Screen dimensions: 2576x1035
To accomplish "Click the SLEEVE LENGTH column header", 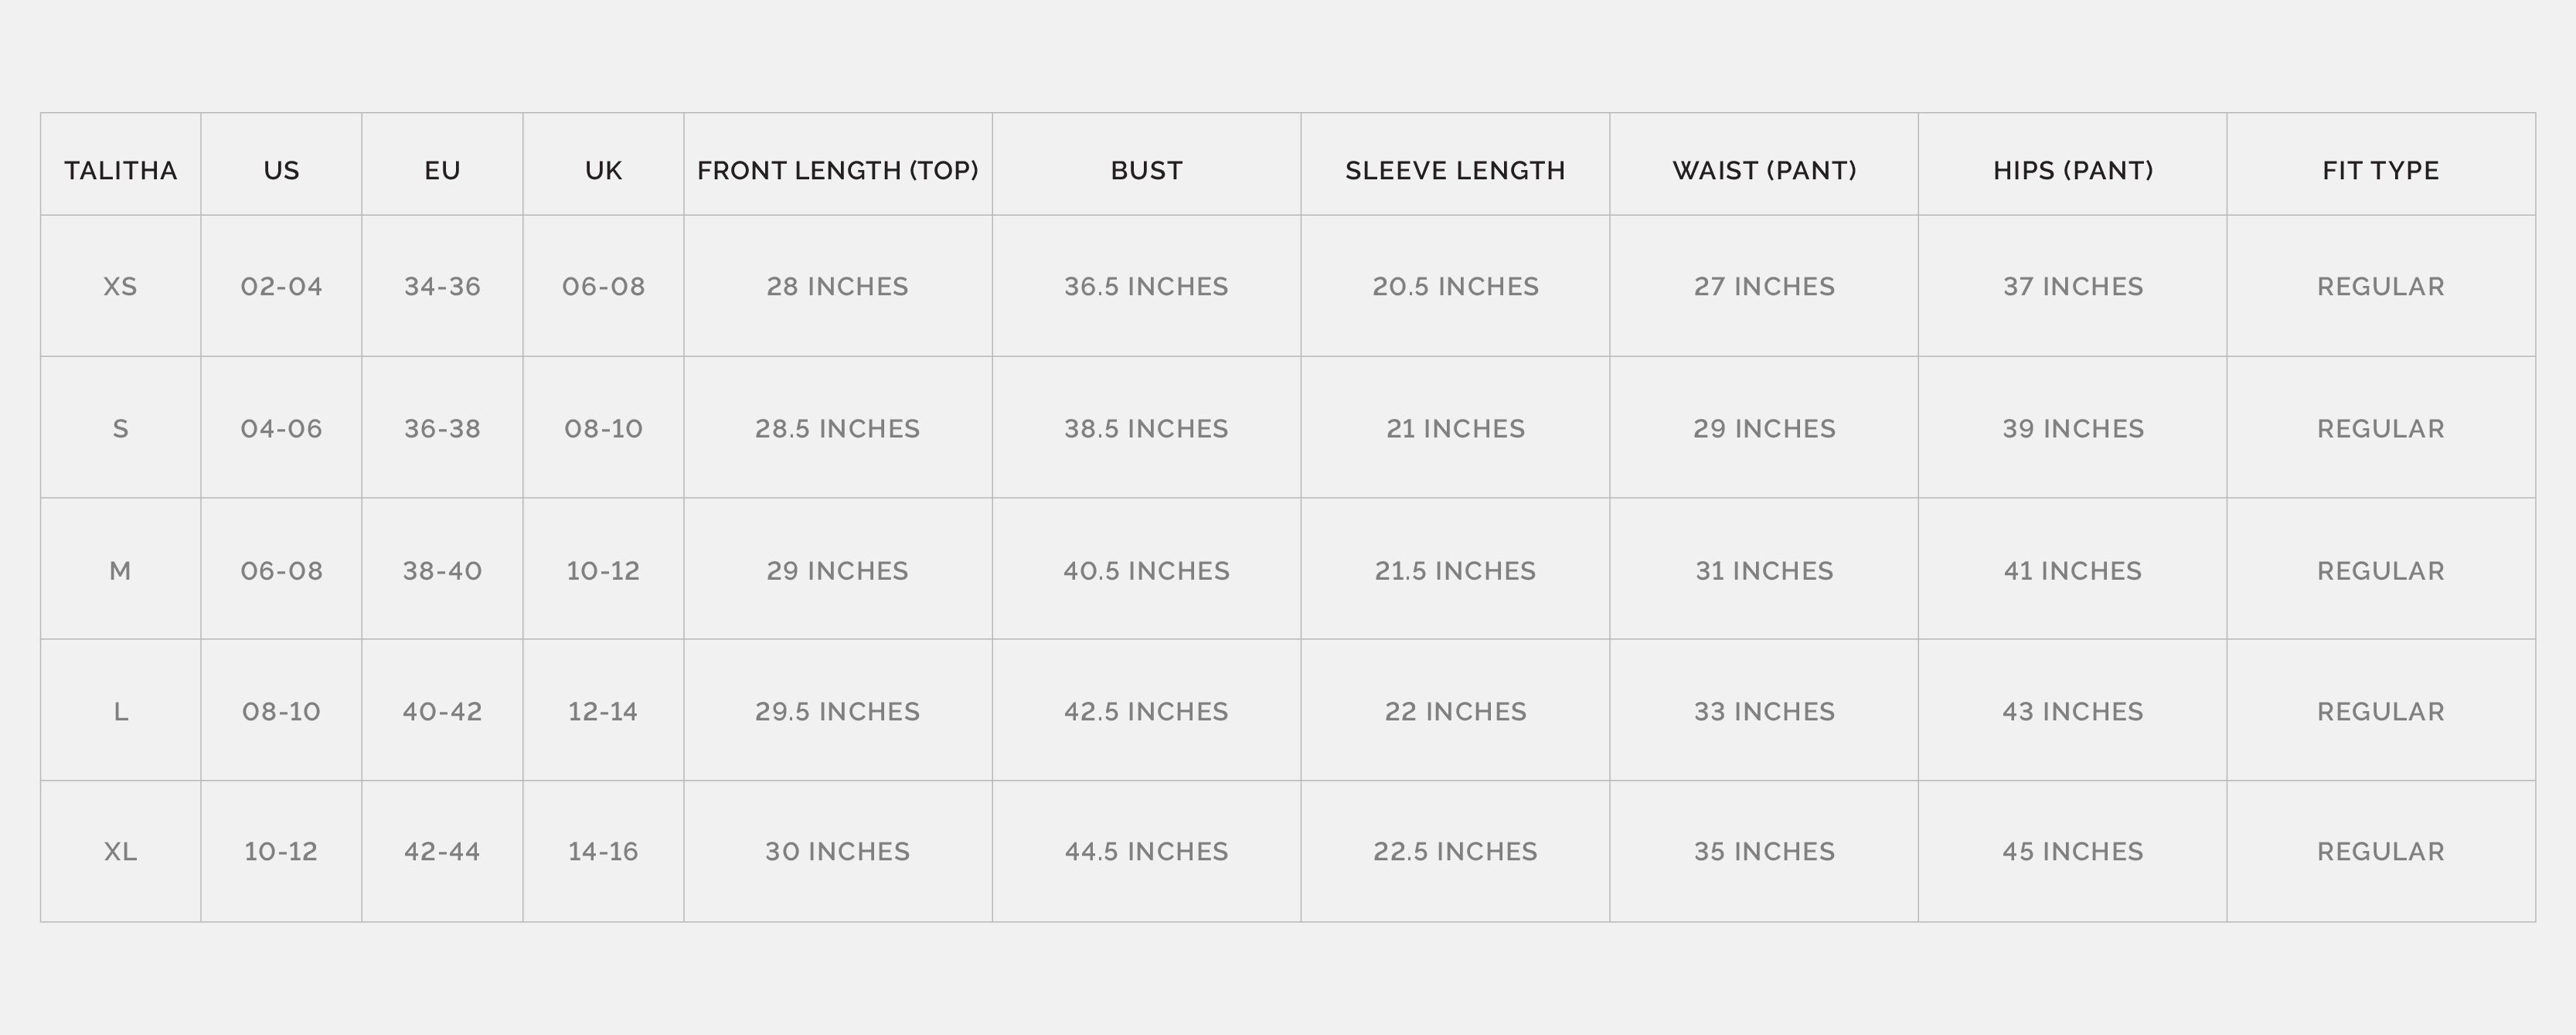I will coord(1454,171).
